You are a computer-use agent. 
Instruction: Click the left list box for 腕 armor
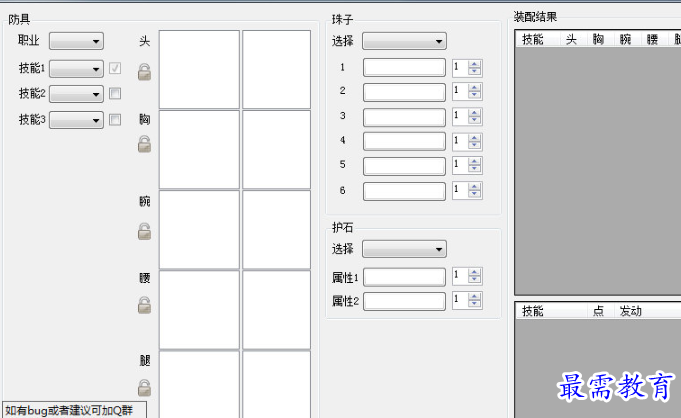[x=199, y=229]
